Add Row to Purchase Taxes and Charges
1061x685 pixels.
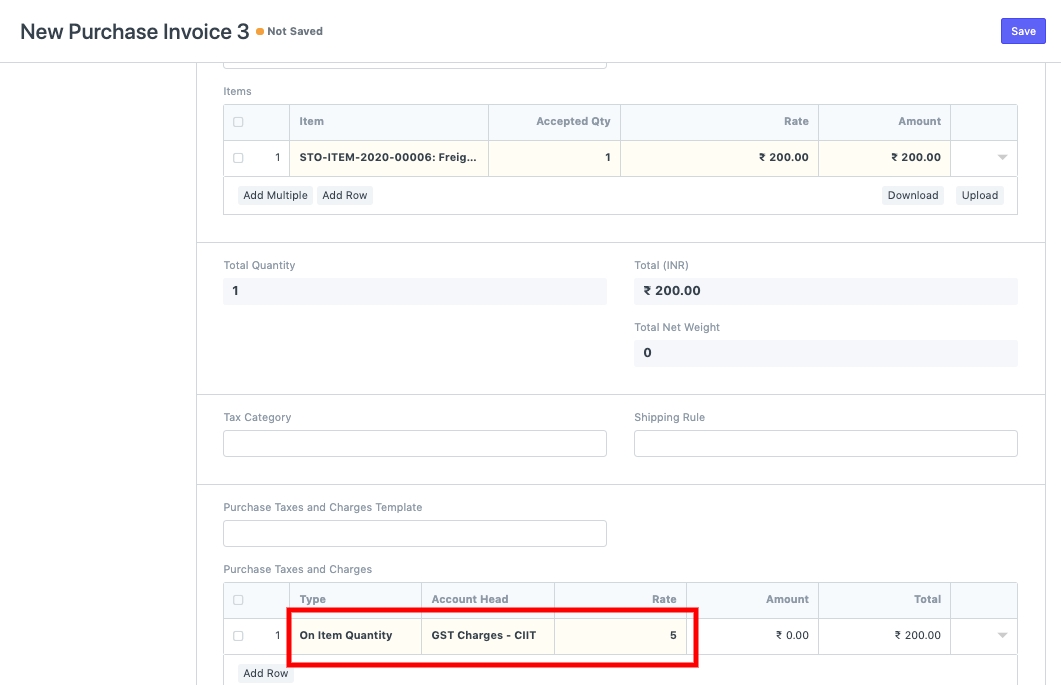tap(265, 673)
